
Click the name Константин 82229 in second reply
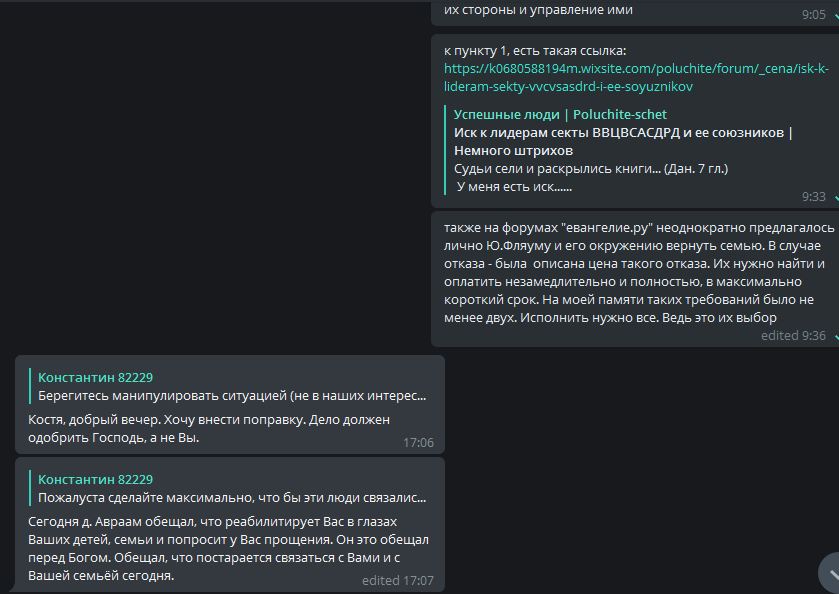coord(95,479)
